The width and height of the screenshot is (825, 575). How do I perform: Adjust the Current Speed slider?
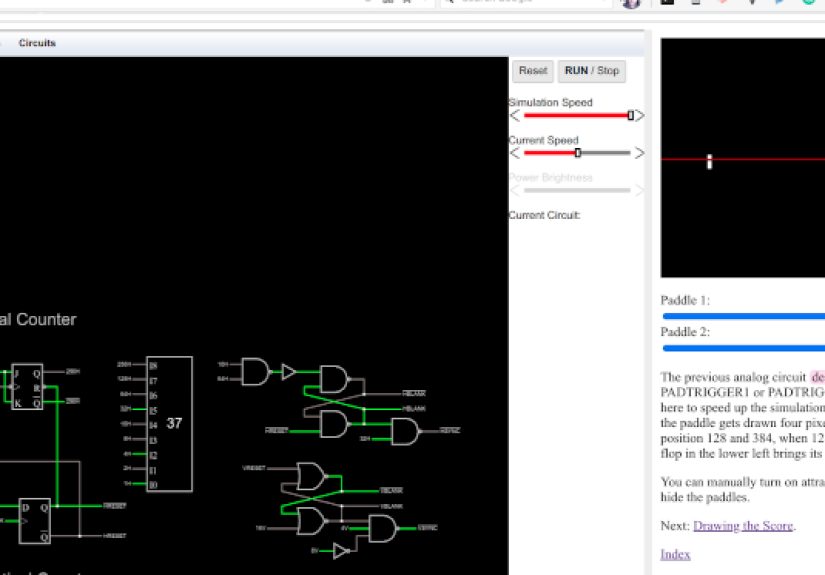pos(577,153)
